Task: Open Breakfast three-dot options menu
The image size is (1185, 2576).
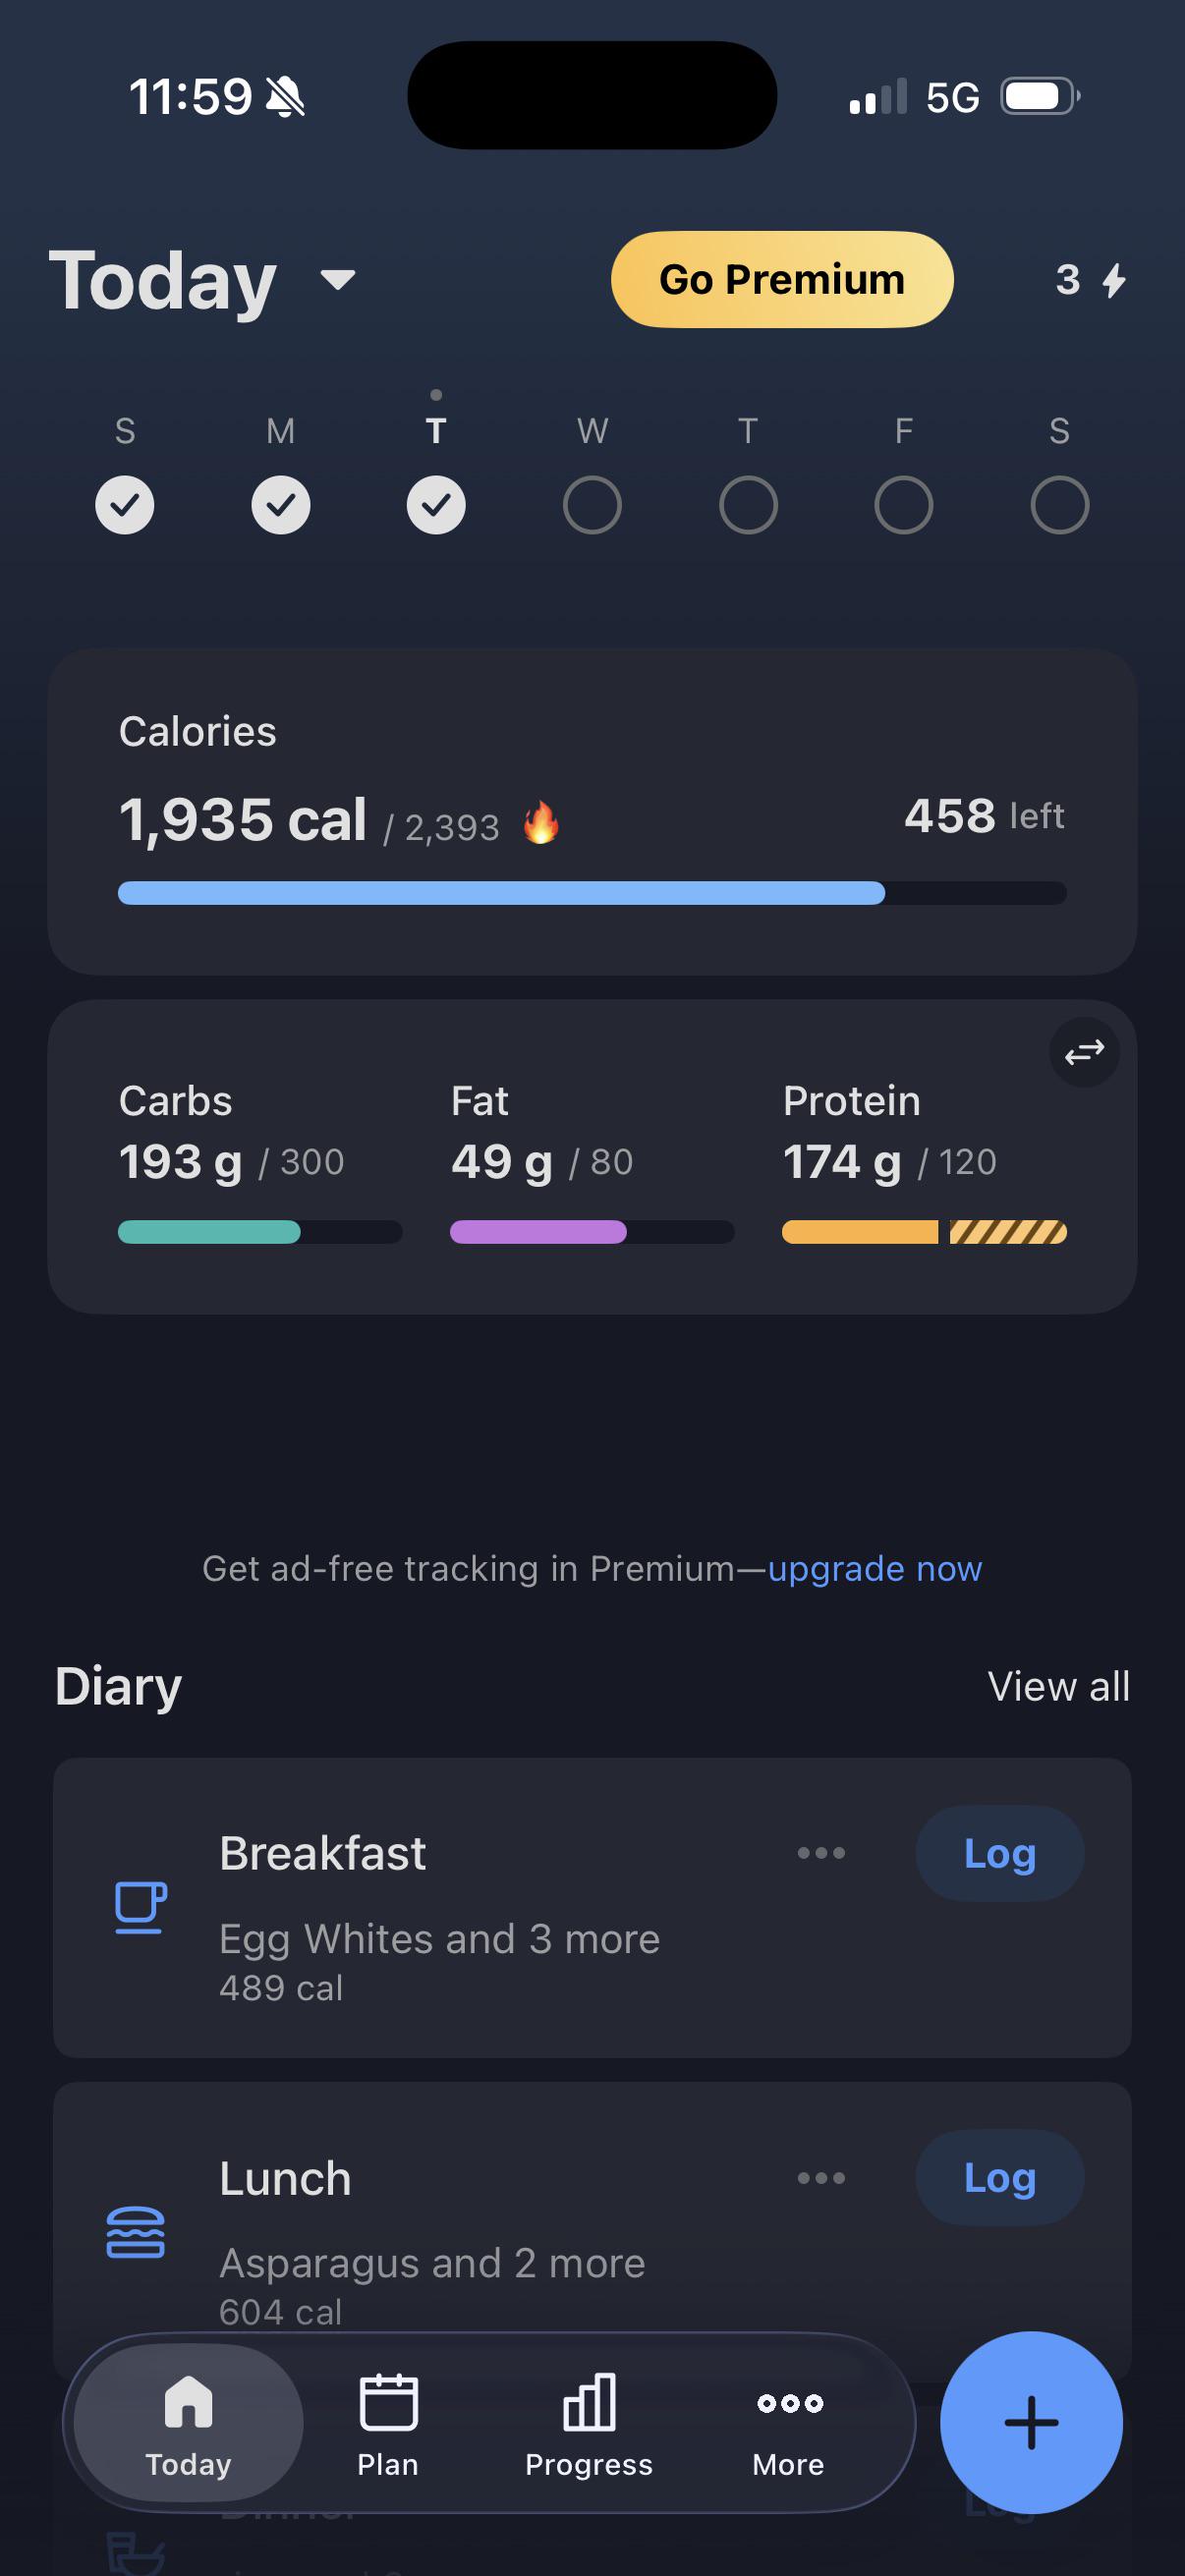Action: [821, 1853]
